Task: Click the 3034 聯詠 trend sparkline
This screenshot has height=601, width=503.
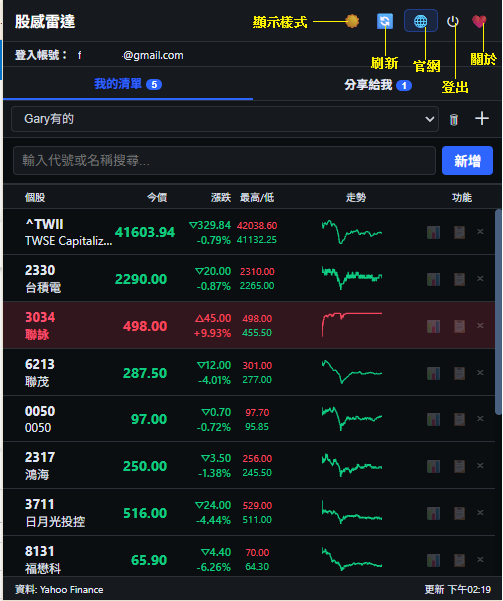Action: 352,325
